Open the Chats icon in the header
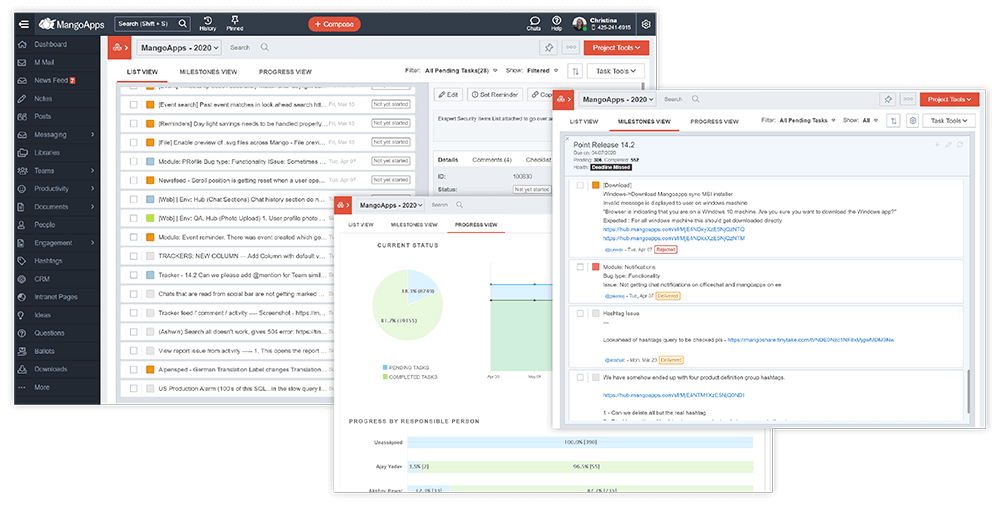 coord(534,24)
